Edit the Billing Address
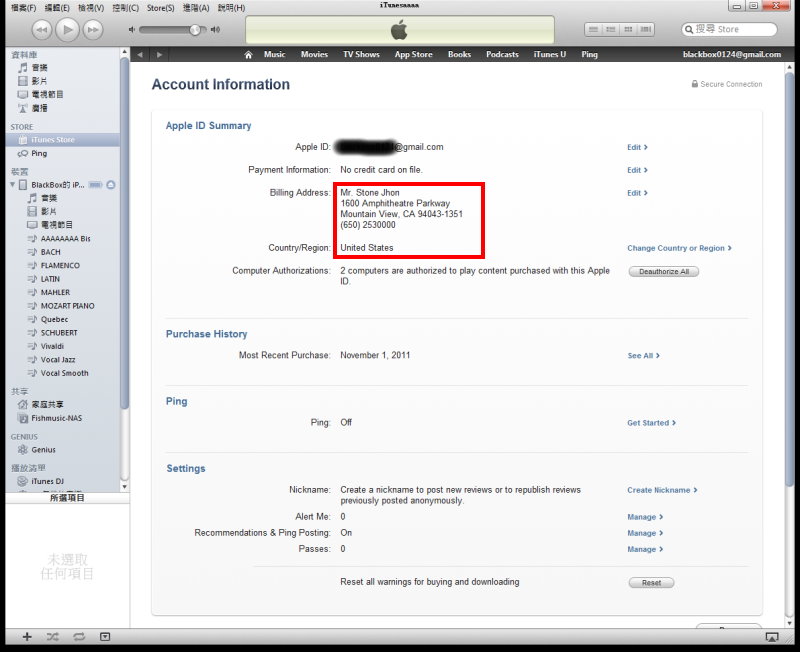The height and width of the screenshot is (652, 800). tap(637, 193)
